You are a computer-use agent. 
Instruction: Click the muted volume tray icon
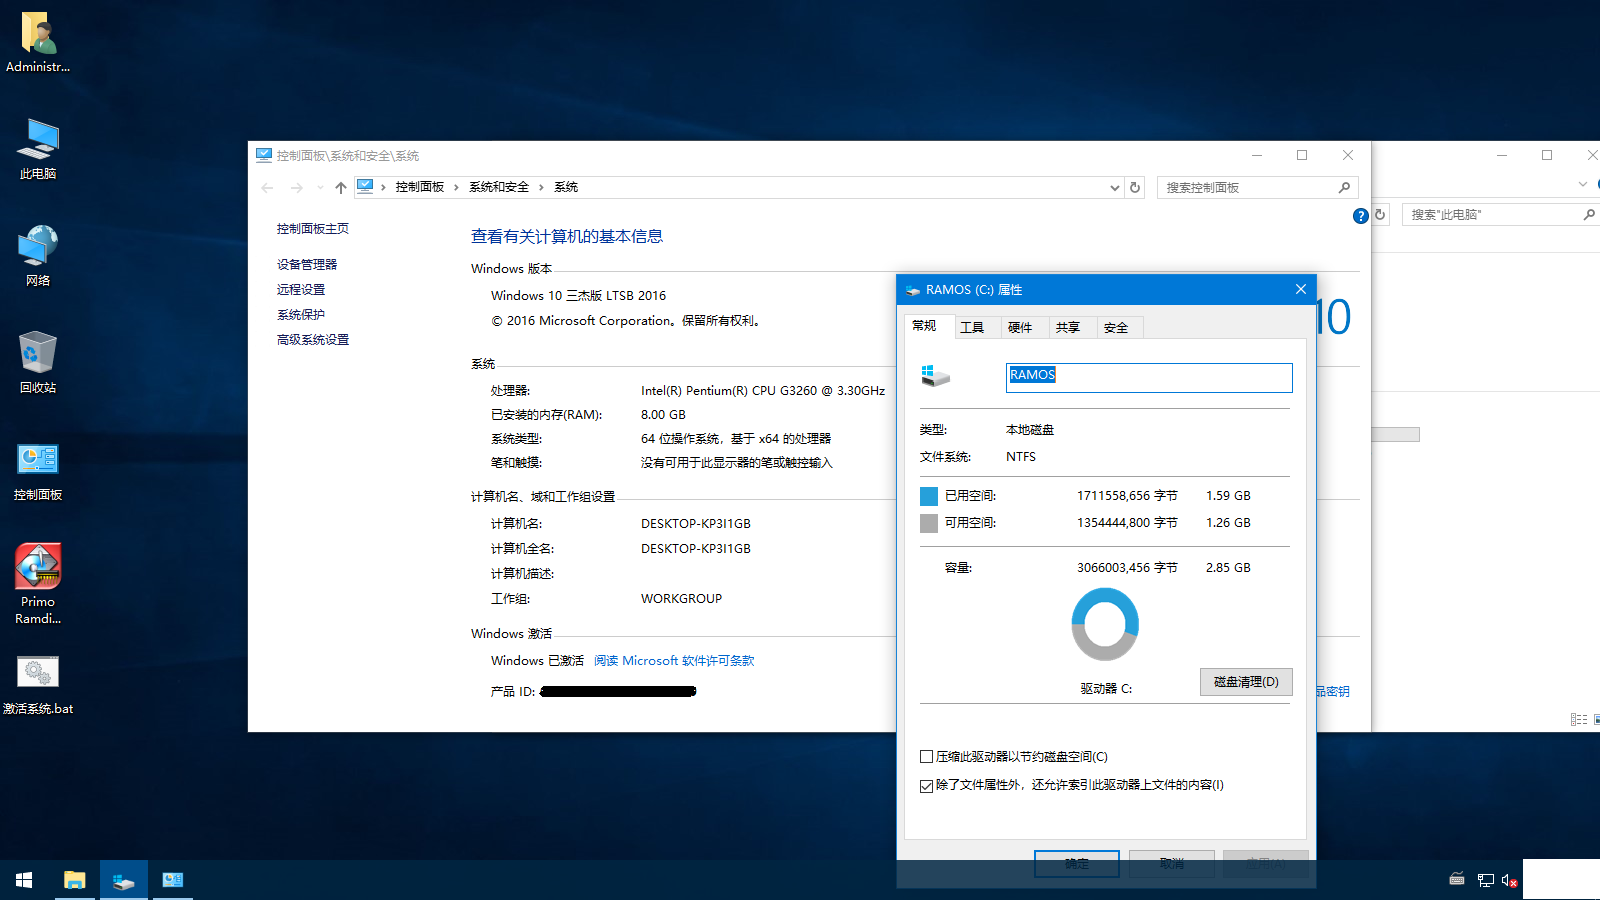click(x=1509, y=881)
